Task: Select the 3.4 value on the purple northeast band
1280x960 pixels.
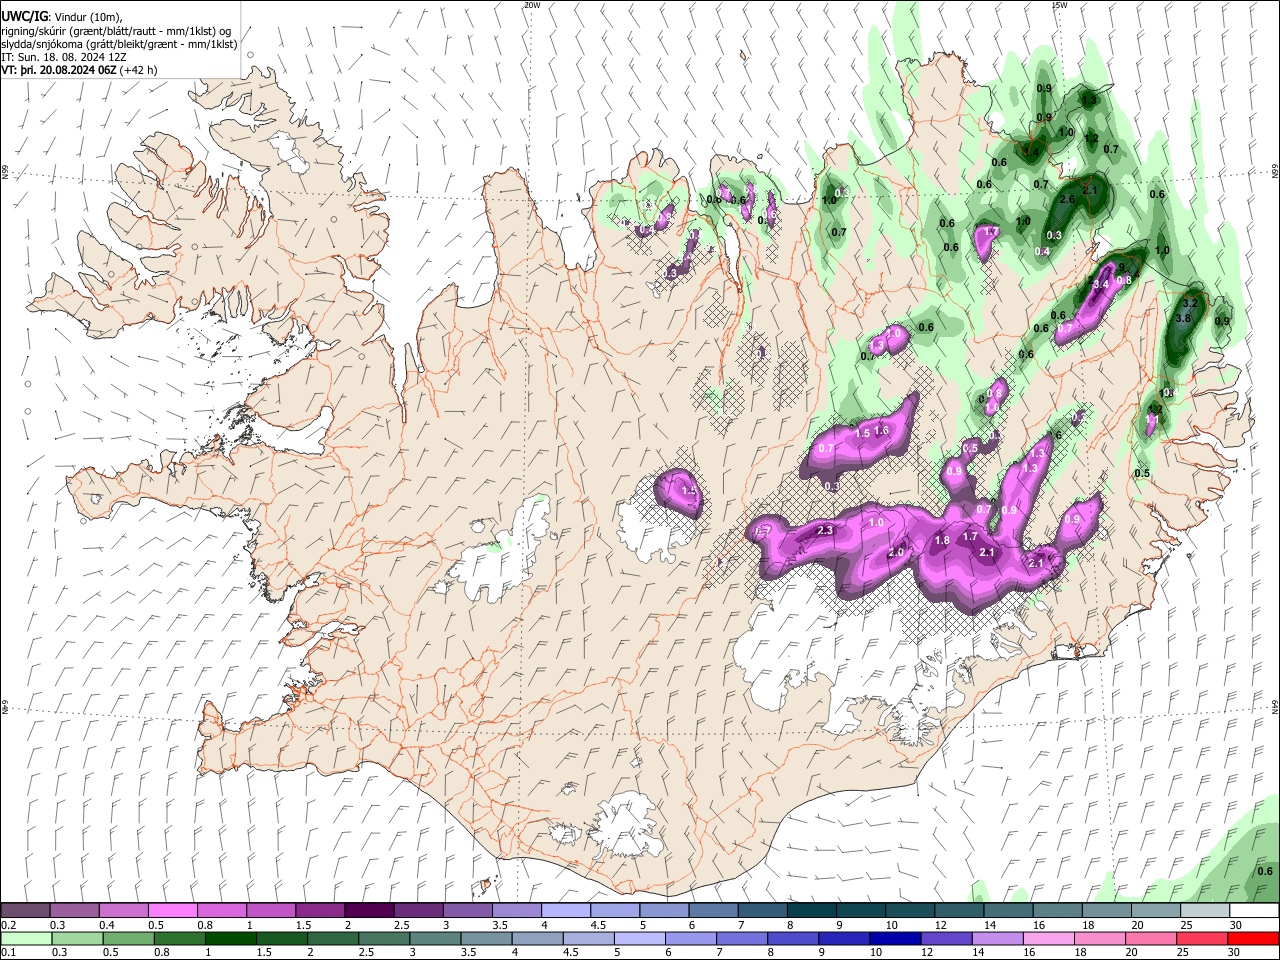Action: click(1101, 285)
